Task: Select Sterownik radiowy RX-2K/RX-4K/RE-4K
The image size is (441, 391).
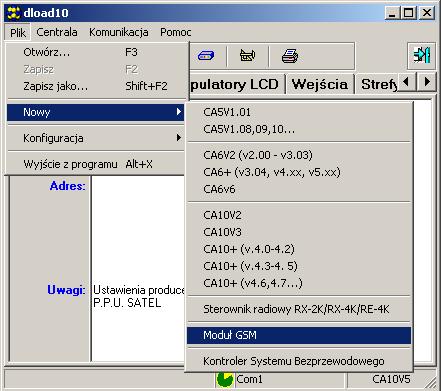Action: (x=299, y=309)
